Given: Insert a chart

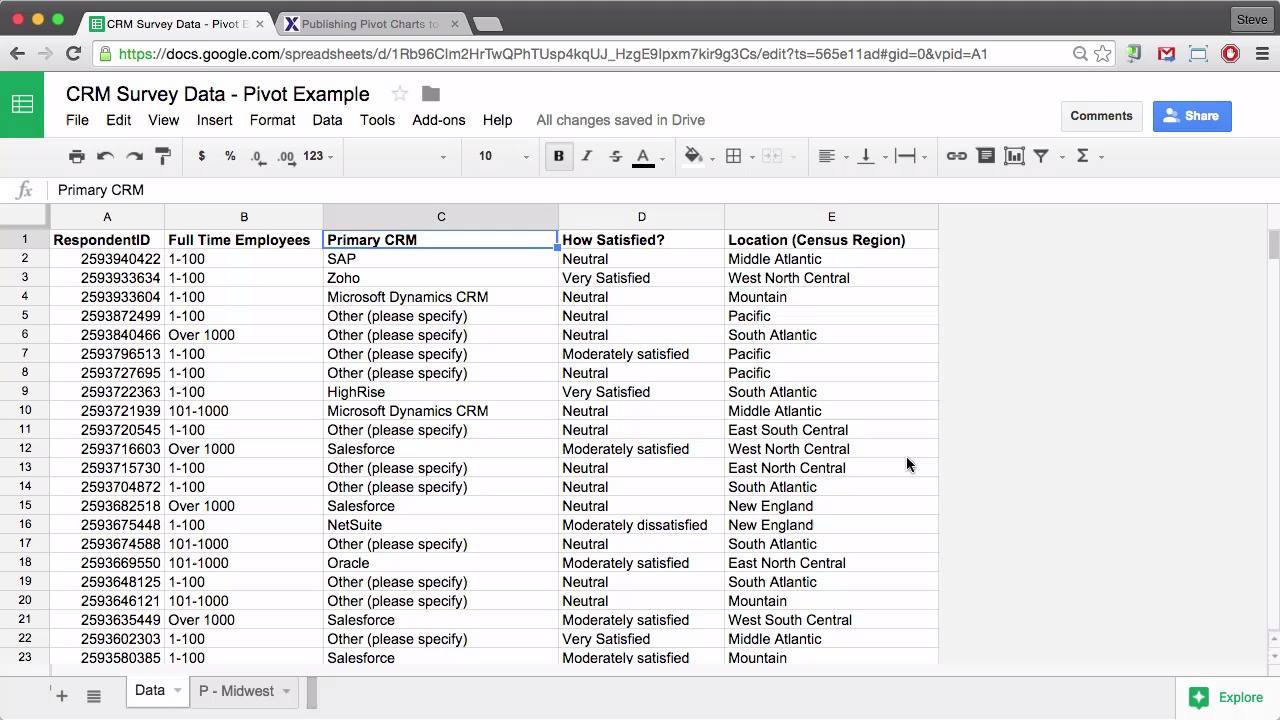Looking at the screenshot, I should point(1014,156).
